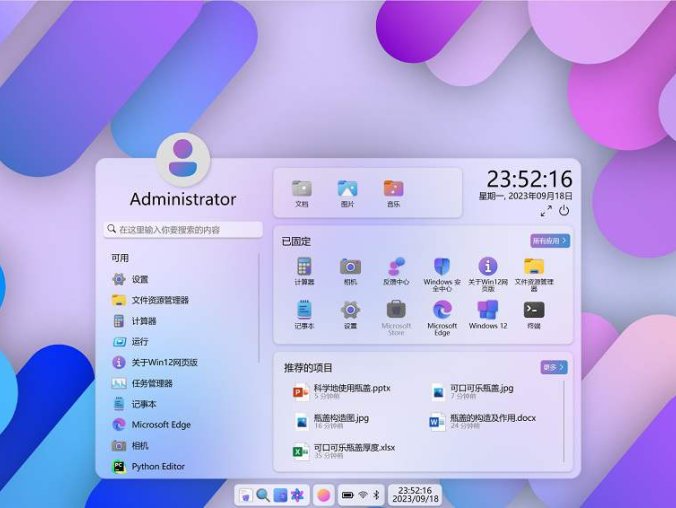The width and height of the screenshot is (676, 508).
Task: Open the 图片 folder shortcut
Action: 347,193
